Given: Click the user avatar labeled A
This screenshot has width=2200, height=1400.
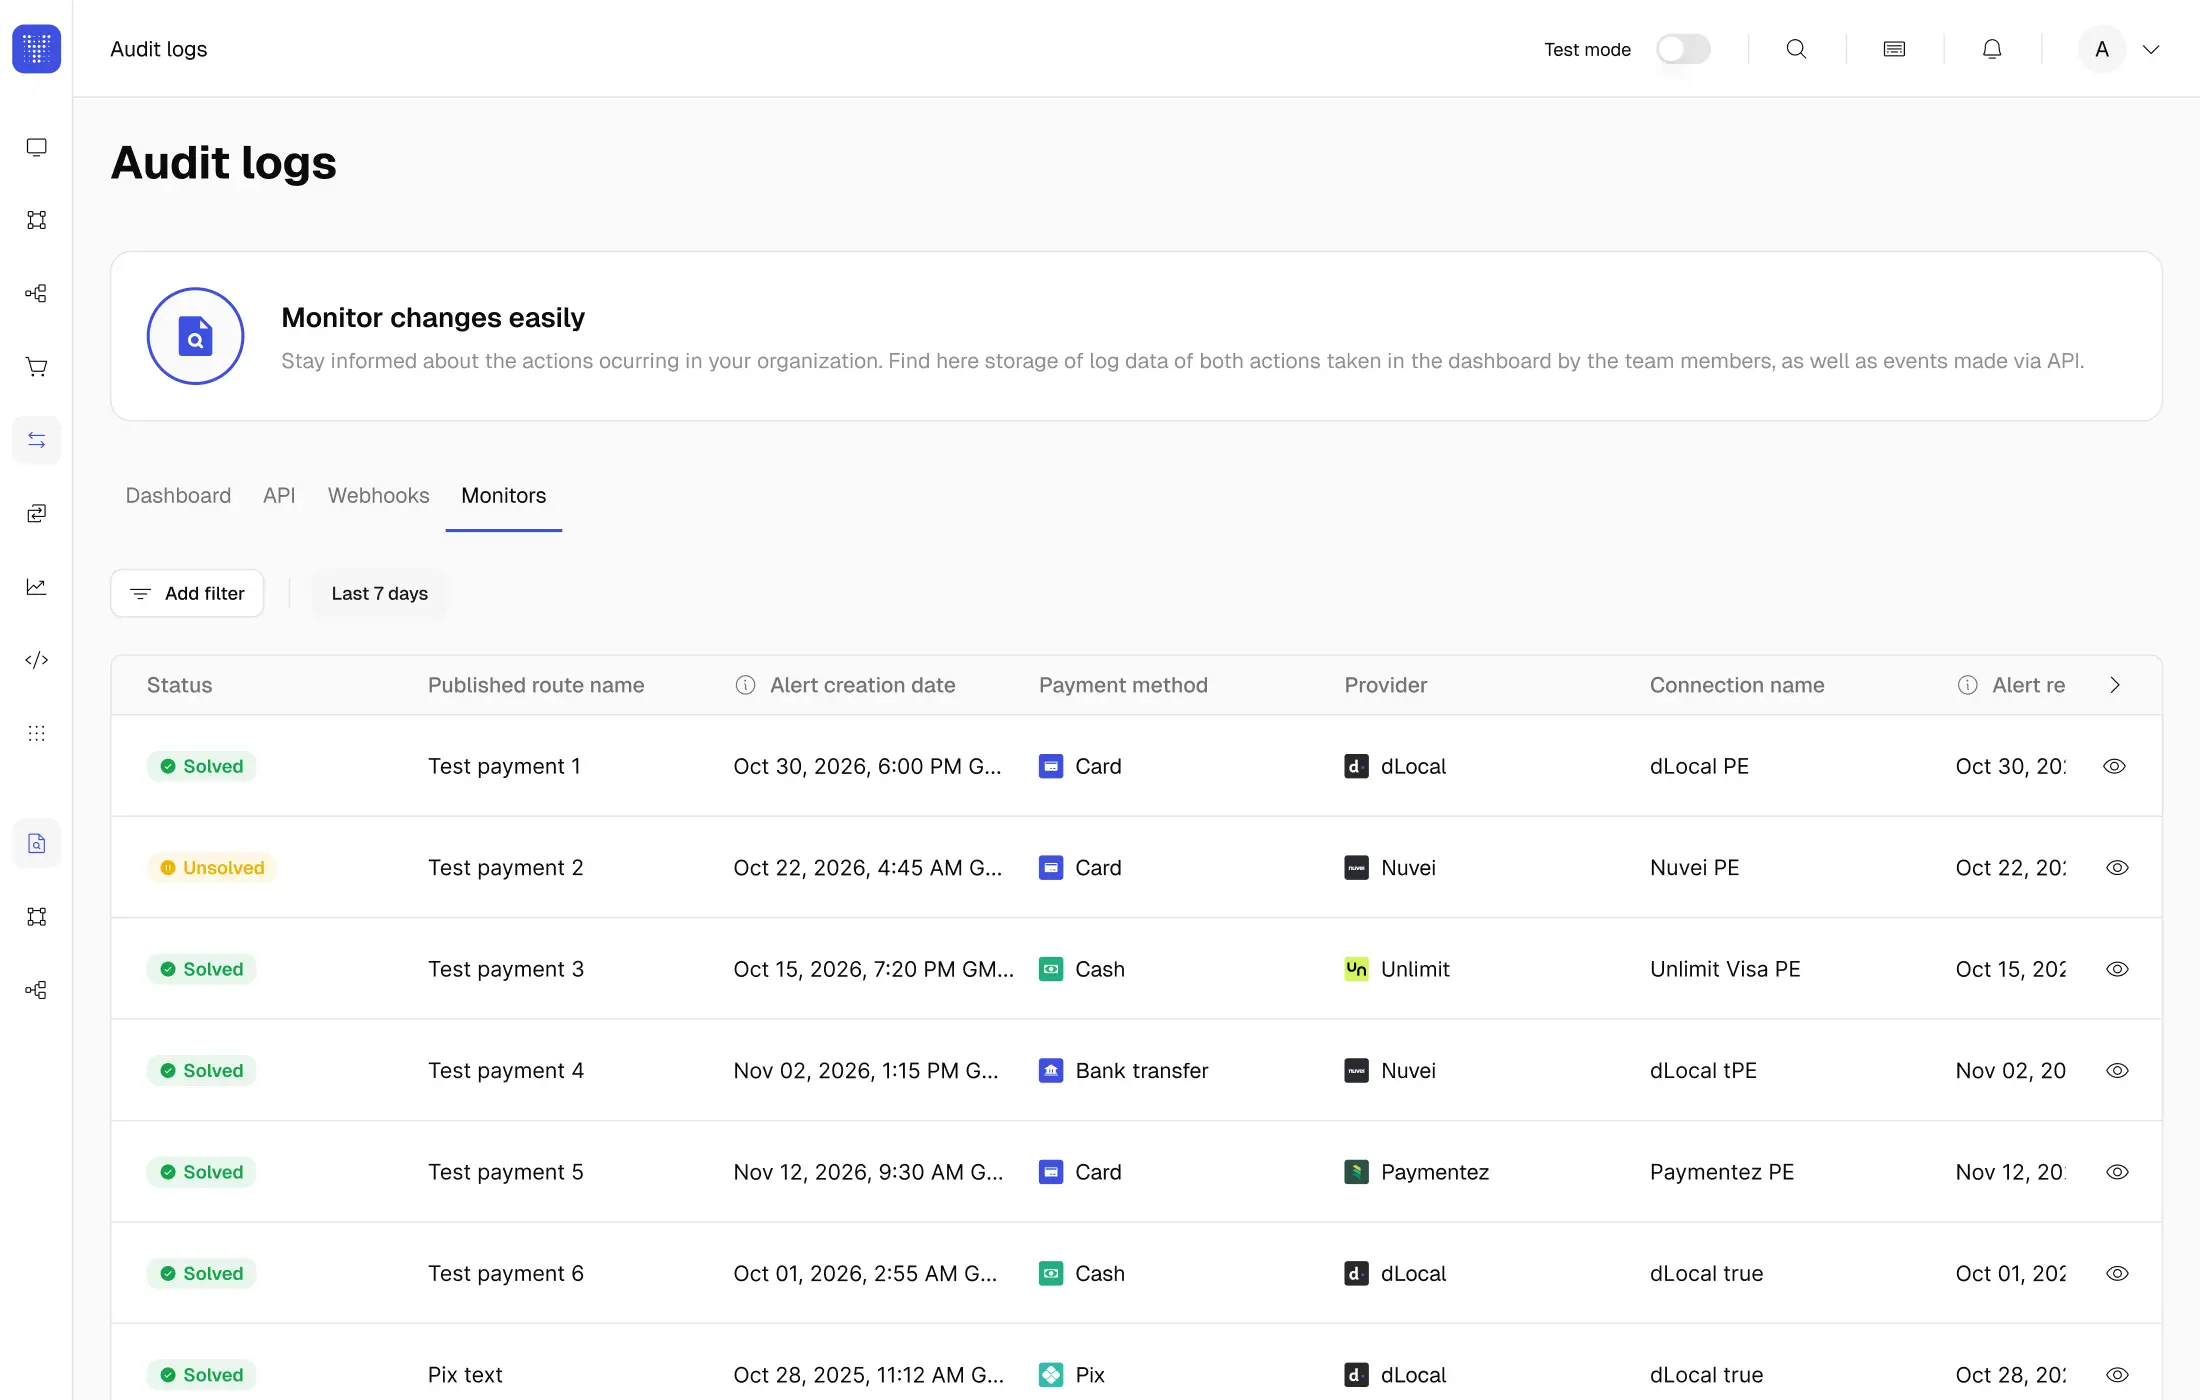Looking at the screenshot, I should [2102, 49].
